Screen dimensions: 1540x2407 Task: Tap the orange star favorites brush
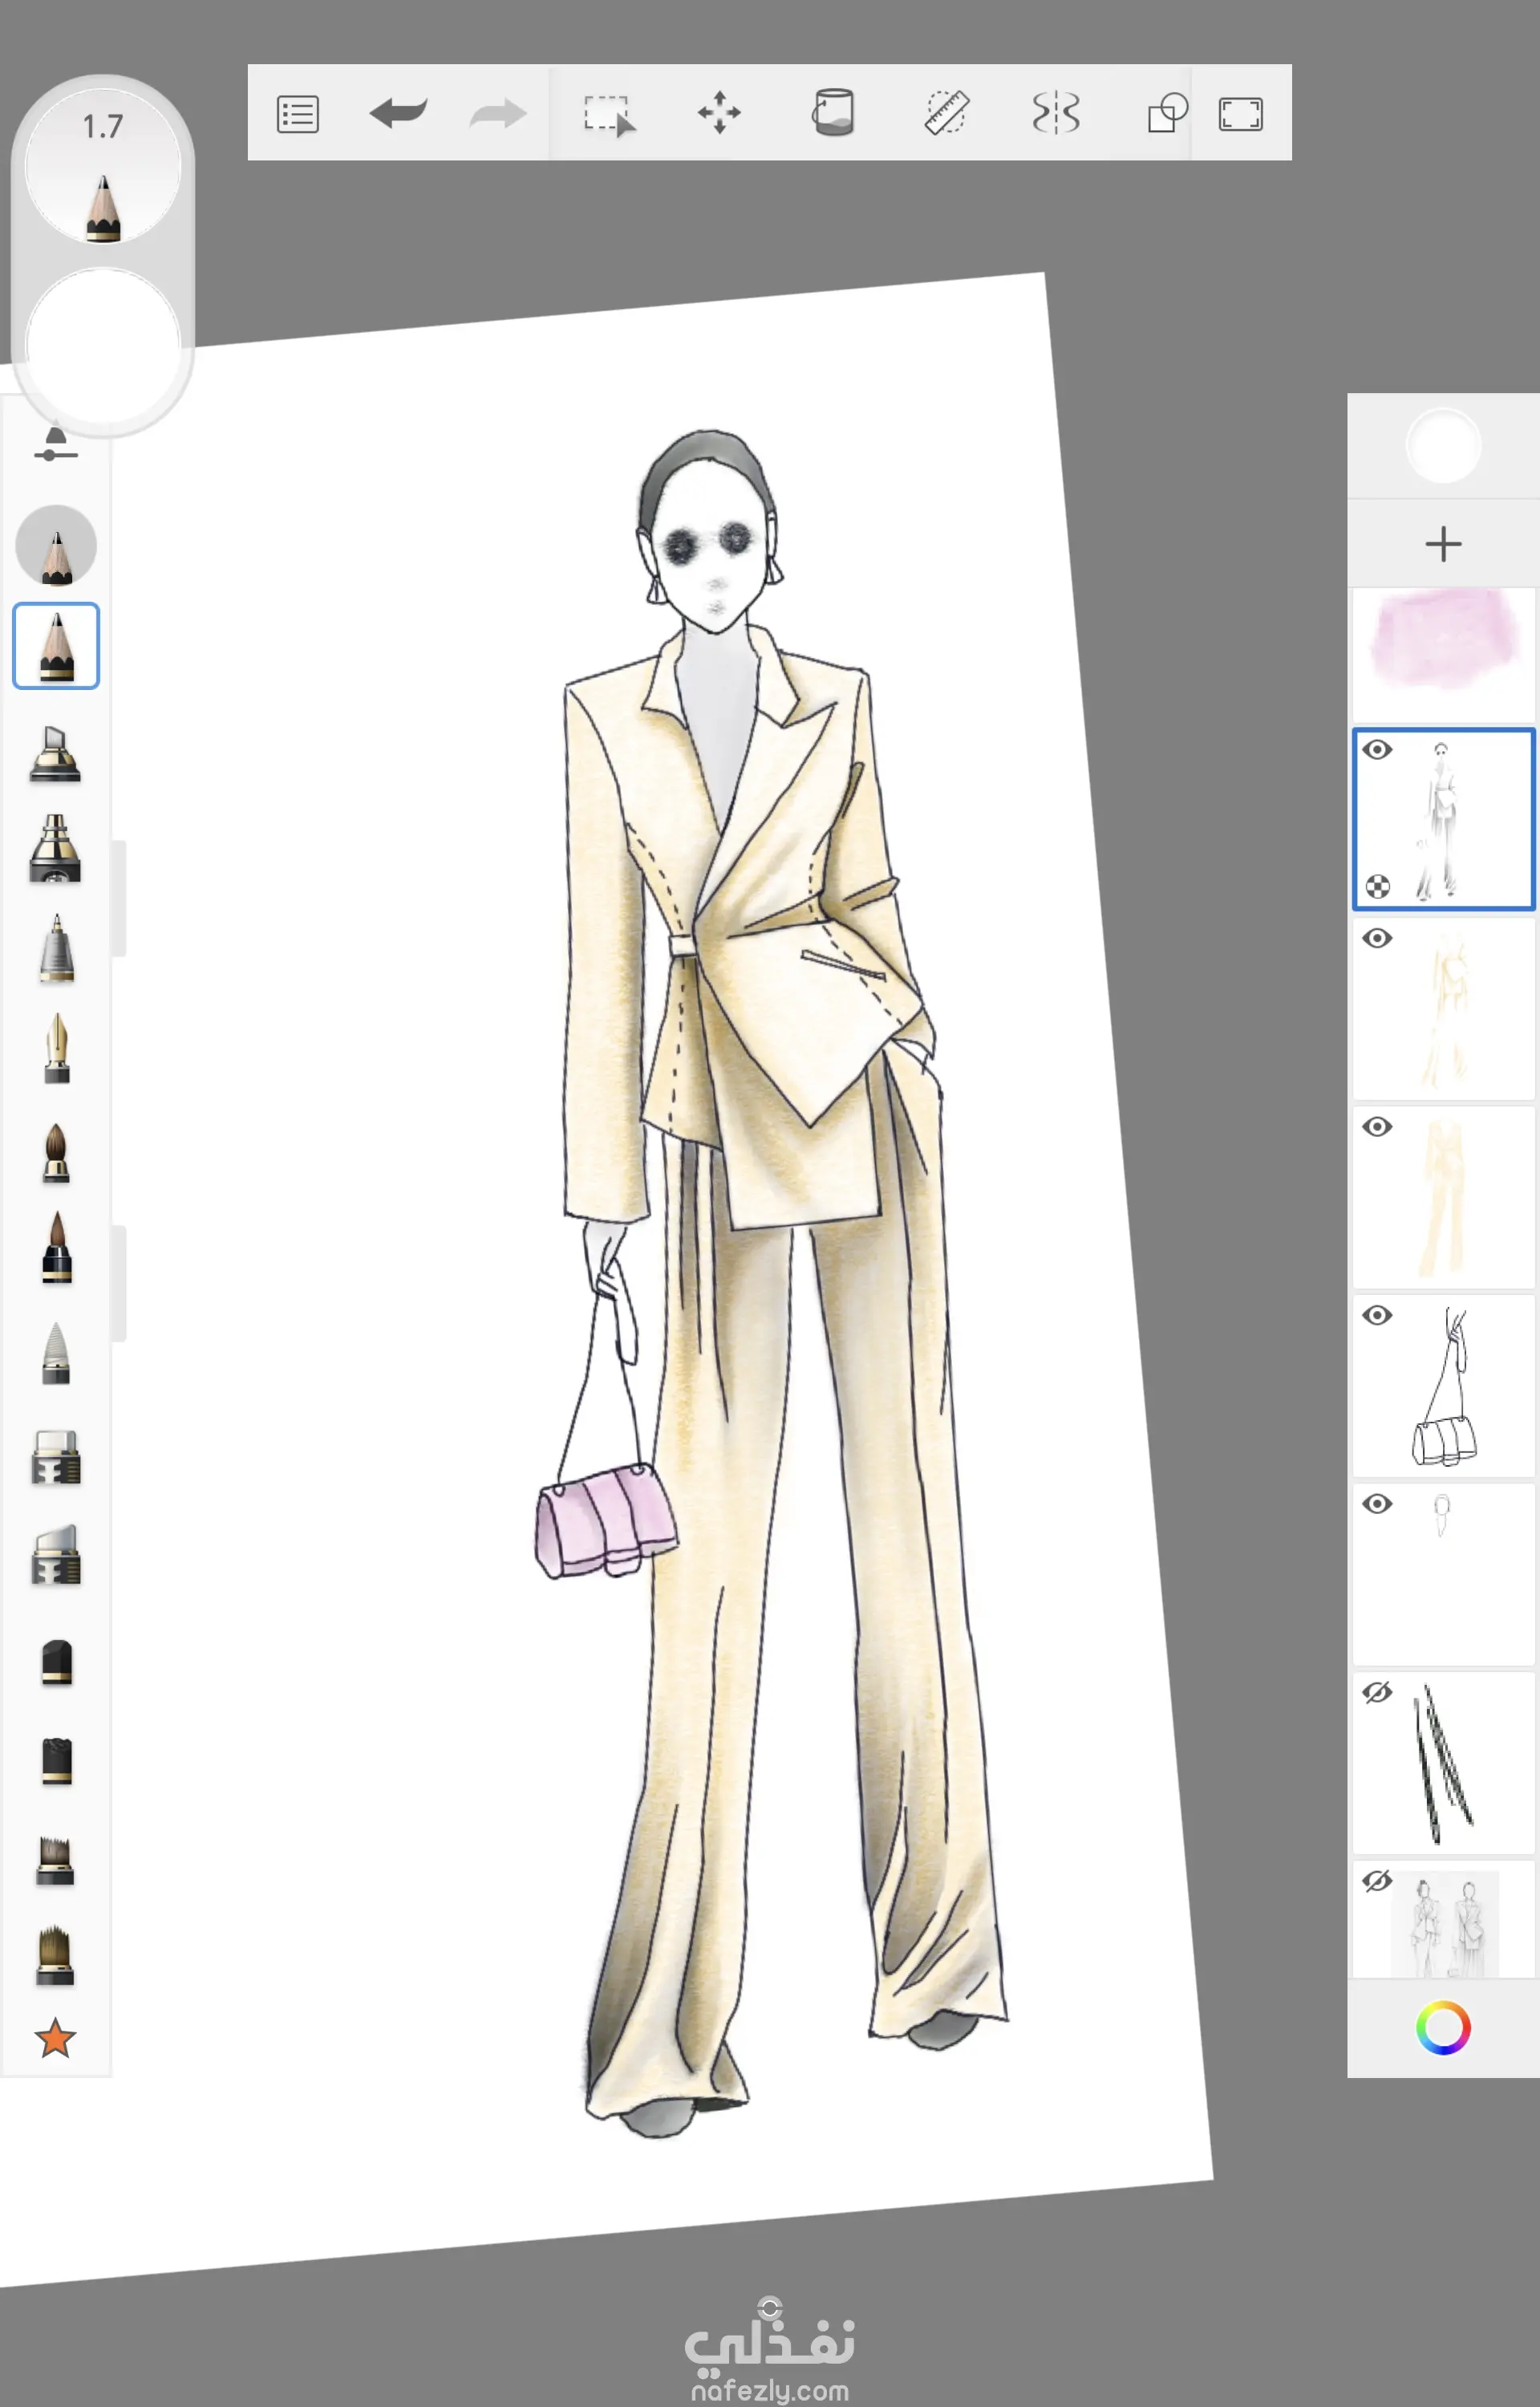(x=55, y=2038)
